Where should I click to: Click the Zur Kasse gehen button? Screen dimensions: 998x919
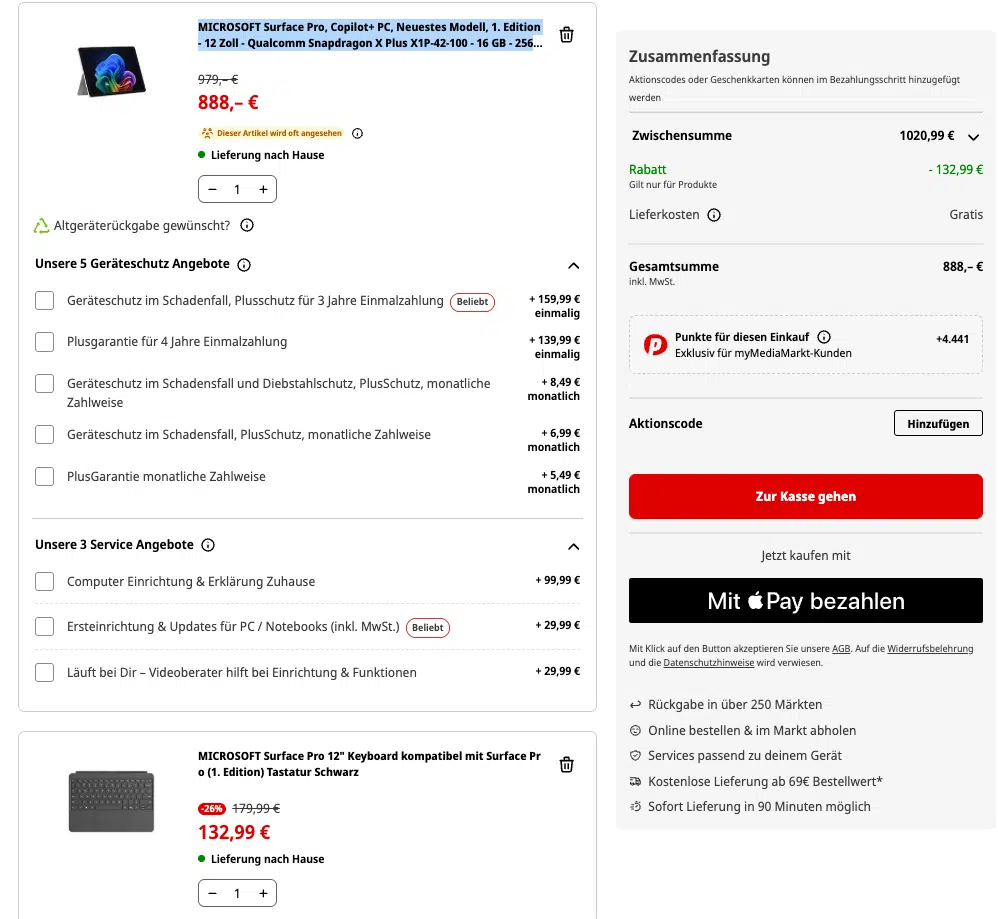[805, 496]
